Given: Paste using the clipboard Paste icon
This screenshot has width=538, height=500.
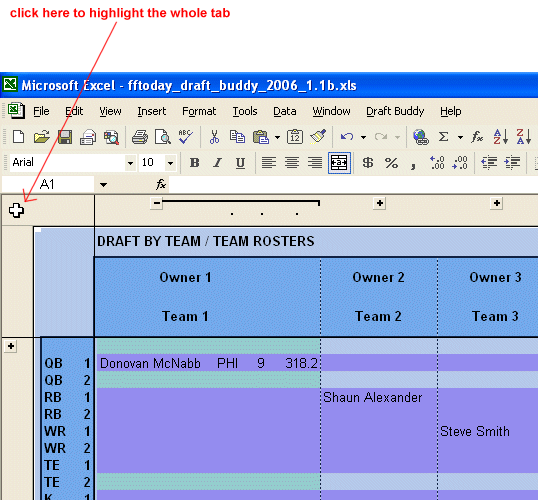Looking at the screenshot, I should pyautogui.click(x=261, y=137).
